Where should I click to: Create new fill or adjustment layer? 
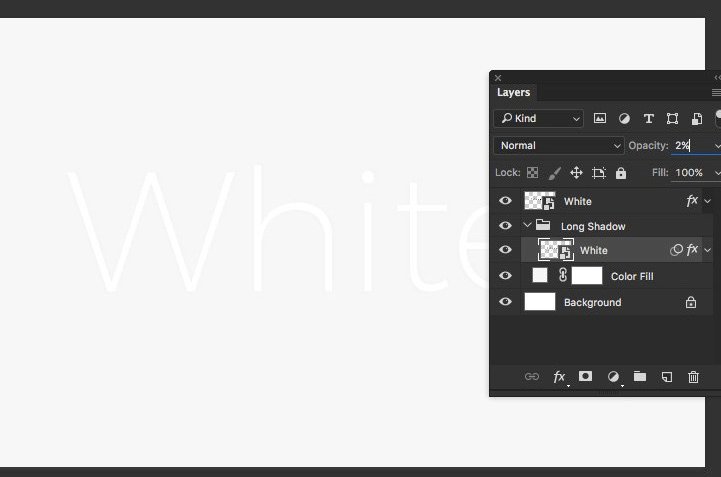tap(613, 377)
